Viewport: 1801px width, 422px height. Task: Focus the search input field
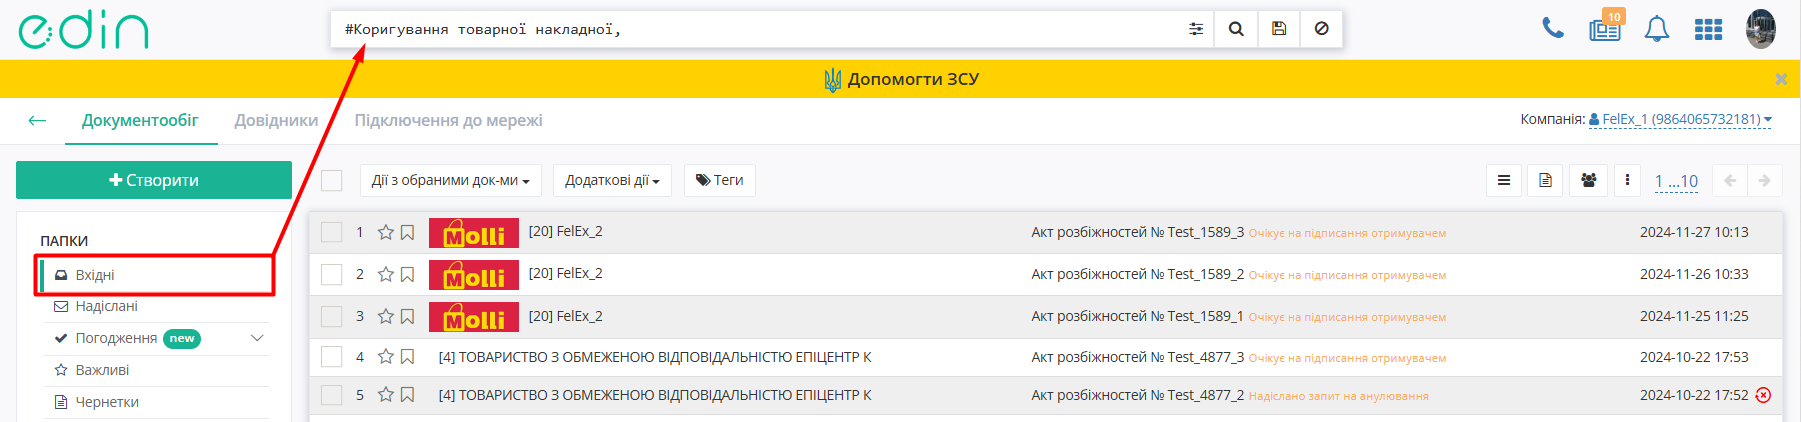(755, 29)
